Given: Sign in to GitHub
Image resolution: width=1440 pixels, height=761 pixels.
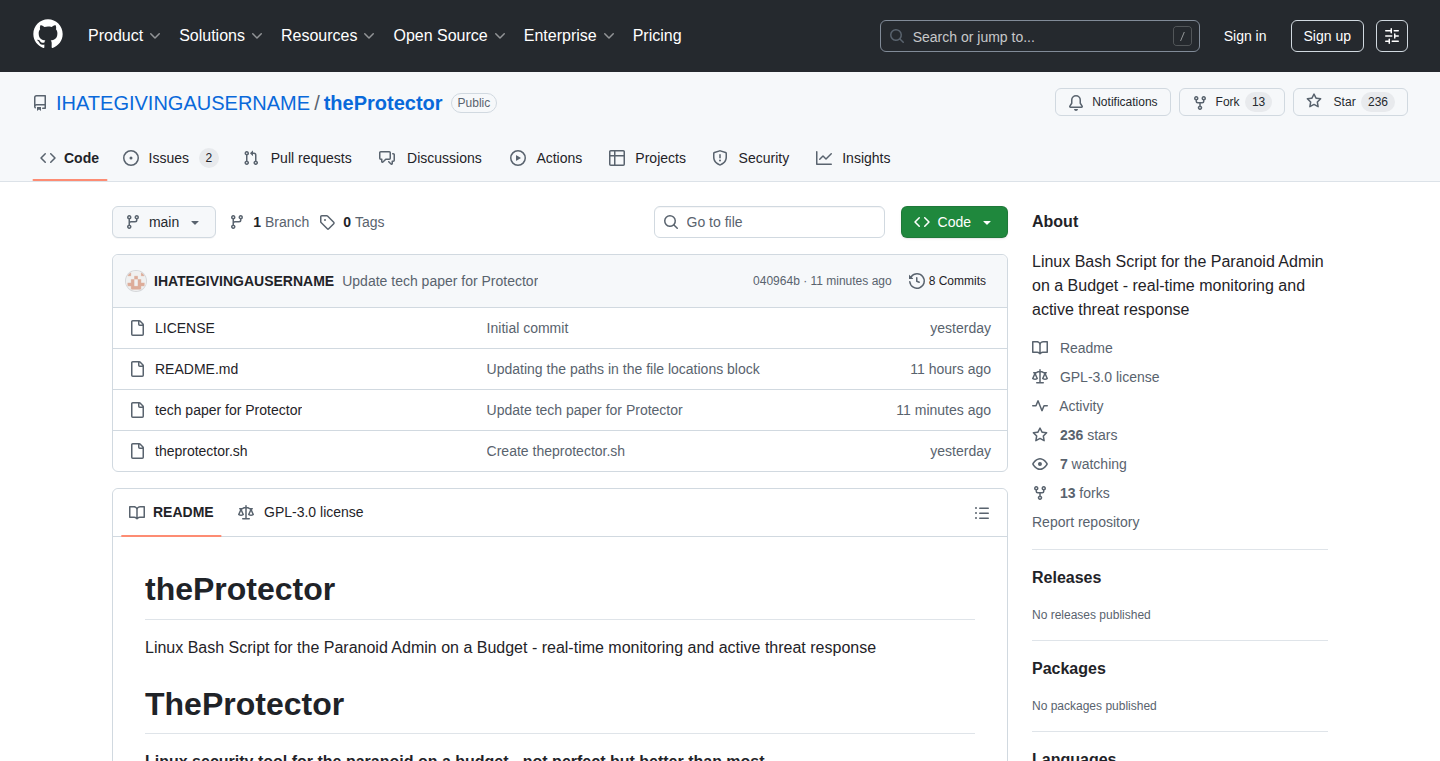Looking at the screenshot, I should click(1245, 36).
